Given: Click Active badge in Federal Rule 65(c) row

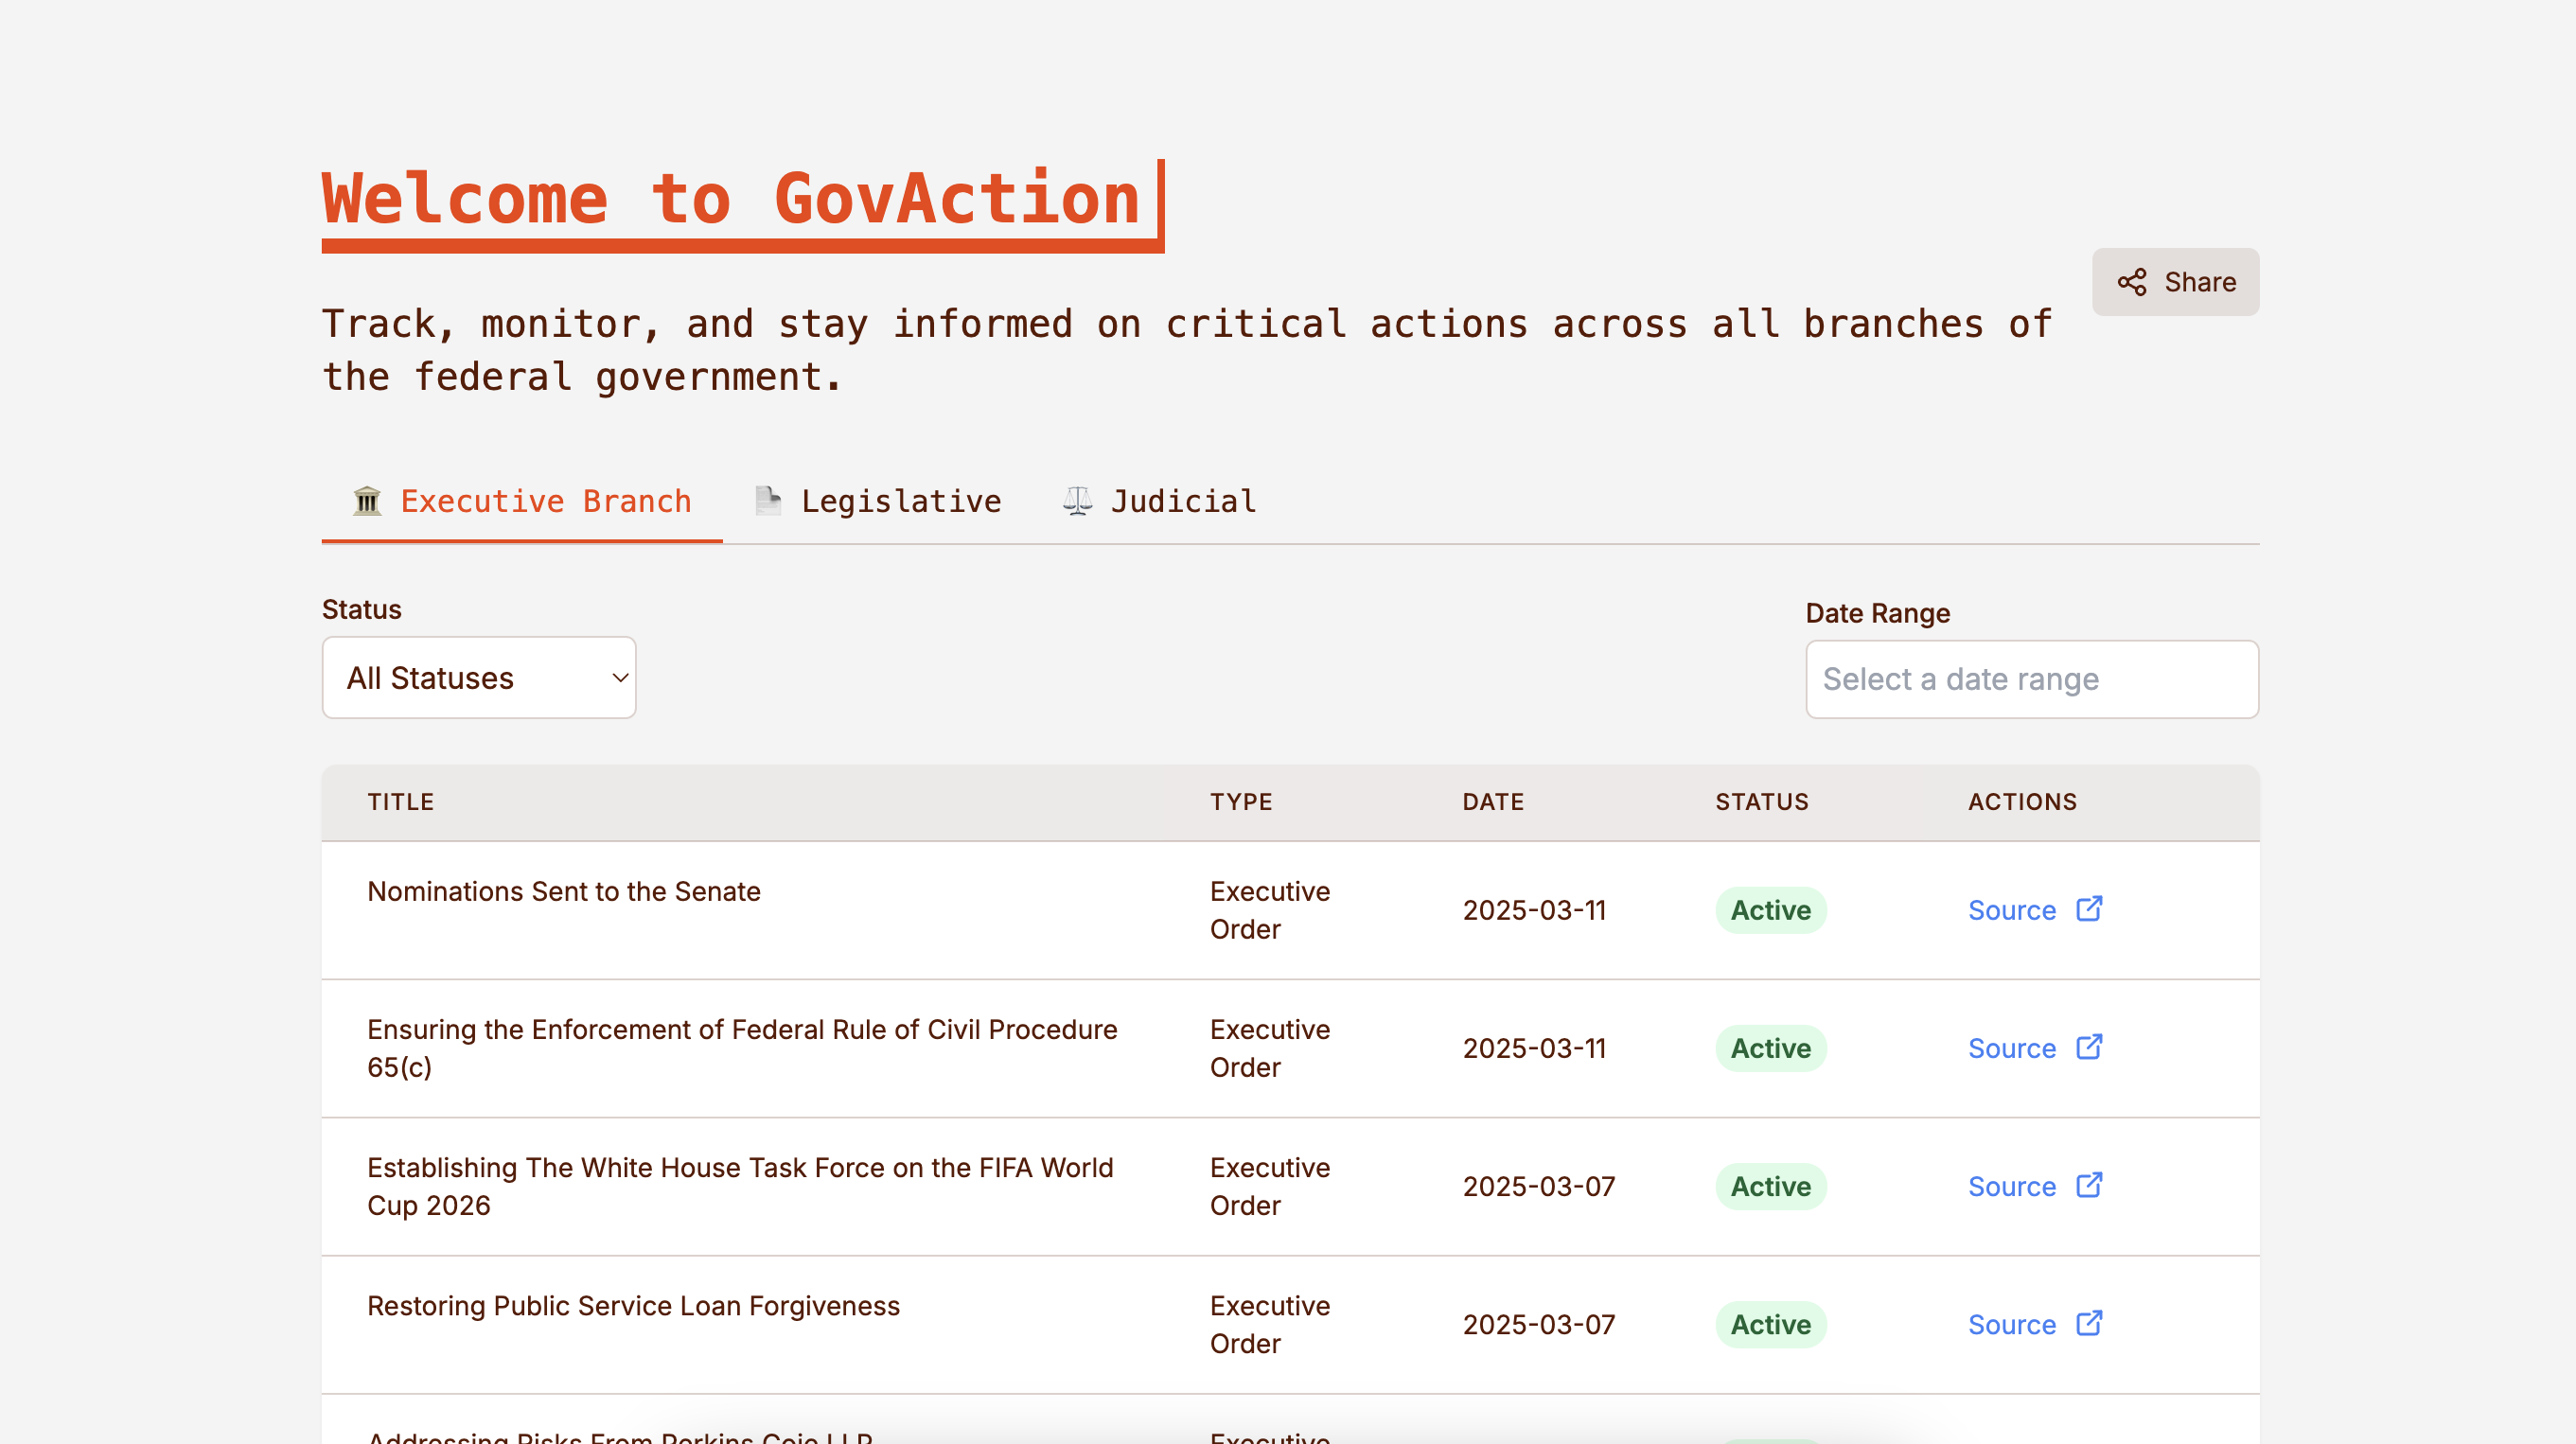Looking at the screenshot, I should click(x=1770, y=1048).
